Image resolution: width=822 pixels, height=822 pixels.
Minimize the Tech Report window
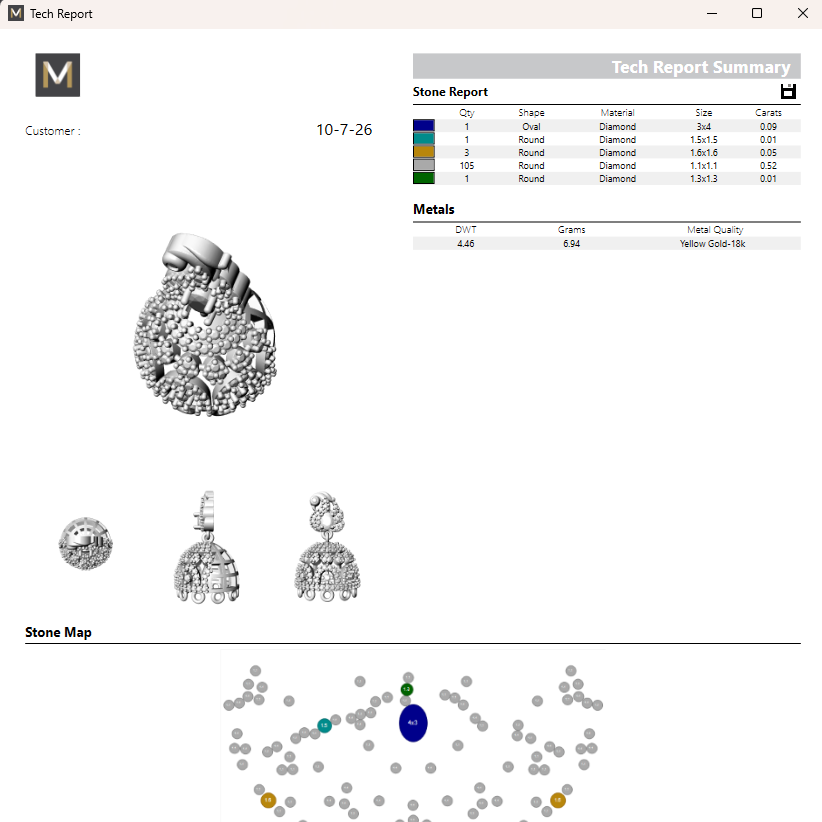[x=711, y=13]
